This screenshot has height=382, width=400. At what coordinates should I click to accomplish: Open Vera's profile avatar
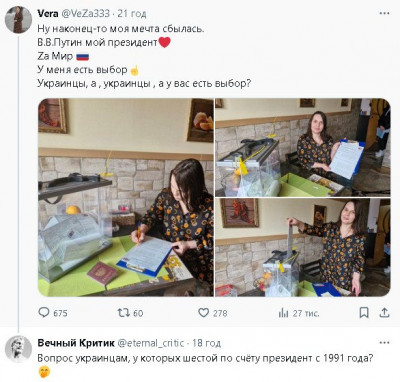pos(18,20)
